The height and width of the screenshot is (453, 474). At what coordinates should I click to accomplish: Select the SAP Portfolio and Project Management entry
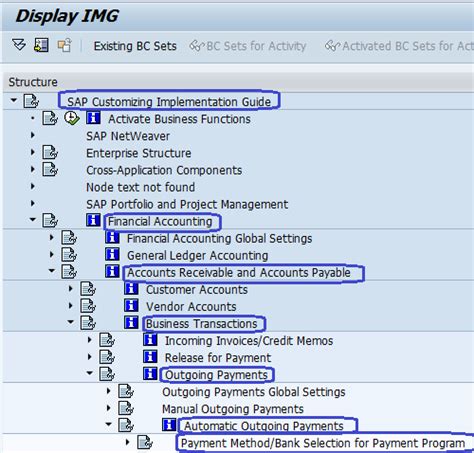[187, 204]
